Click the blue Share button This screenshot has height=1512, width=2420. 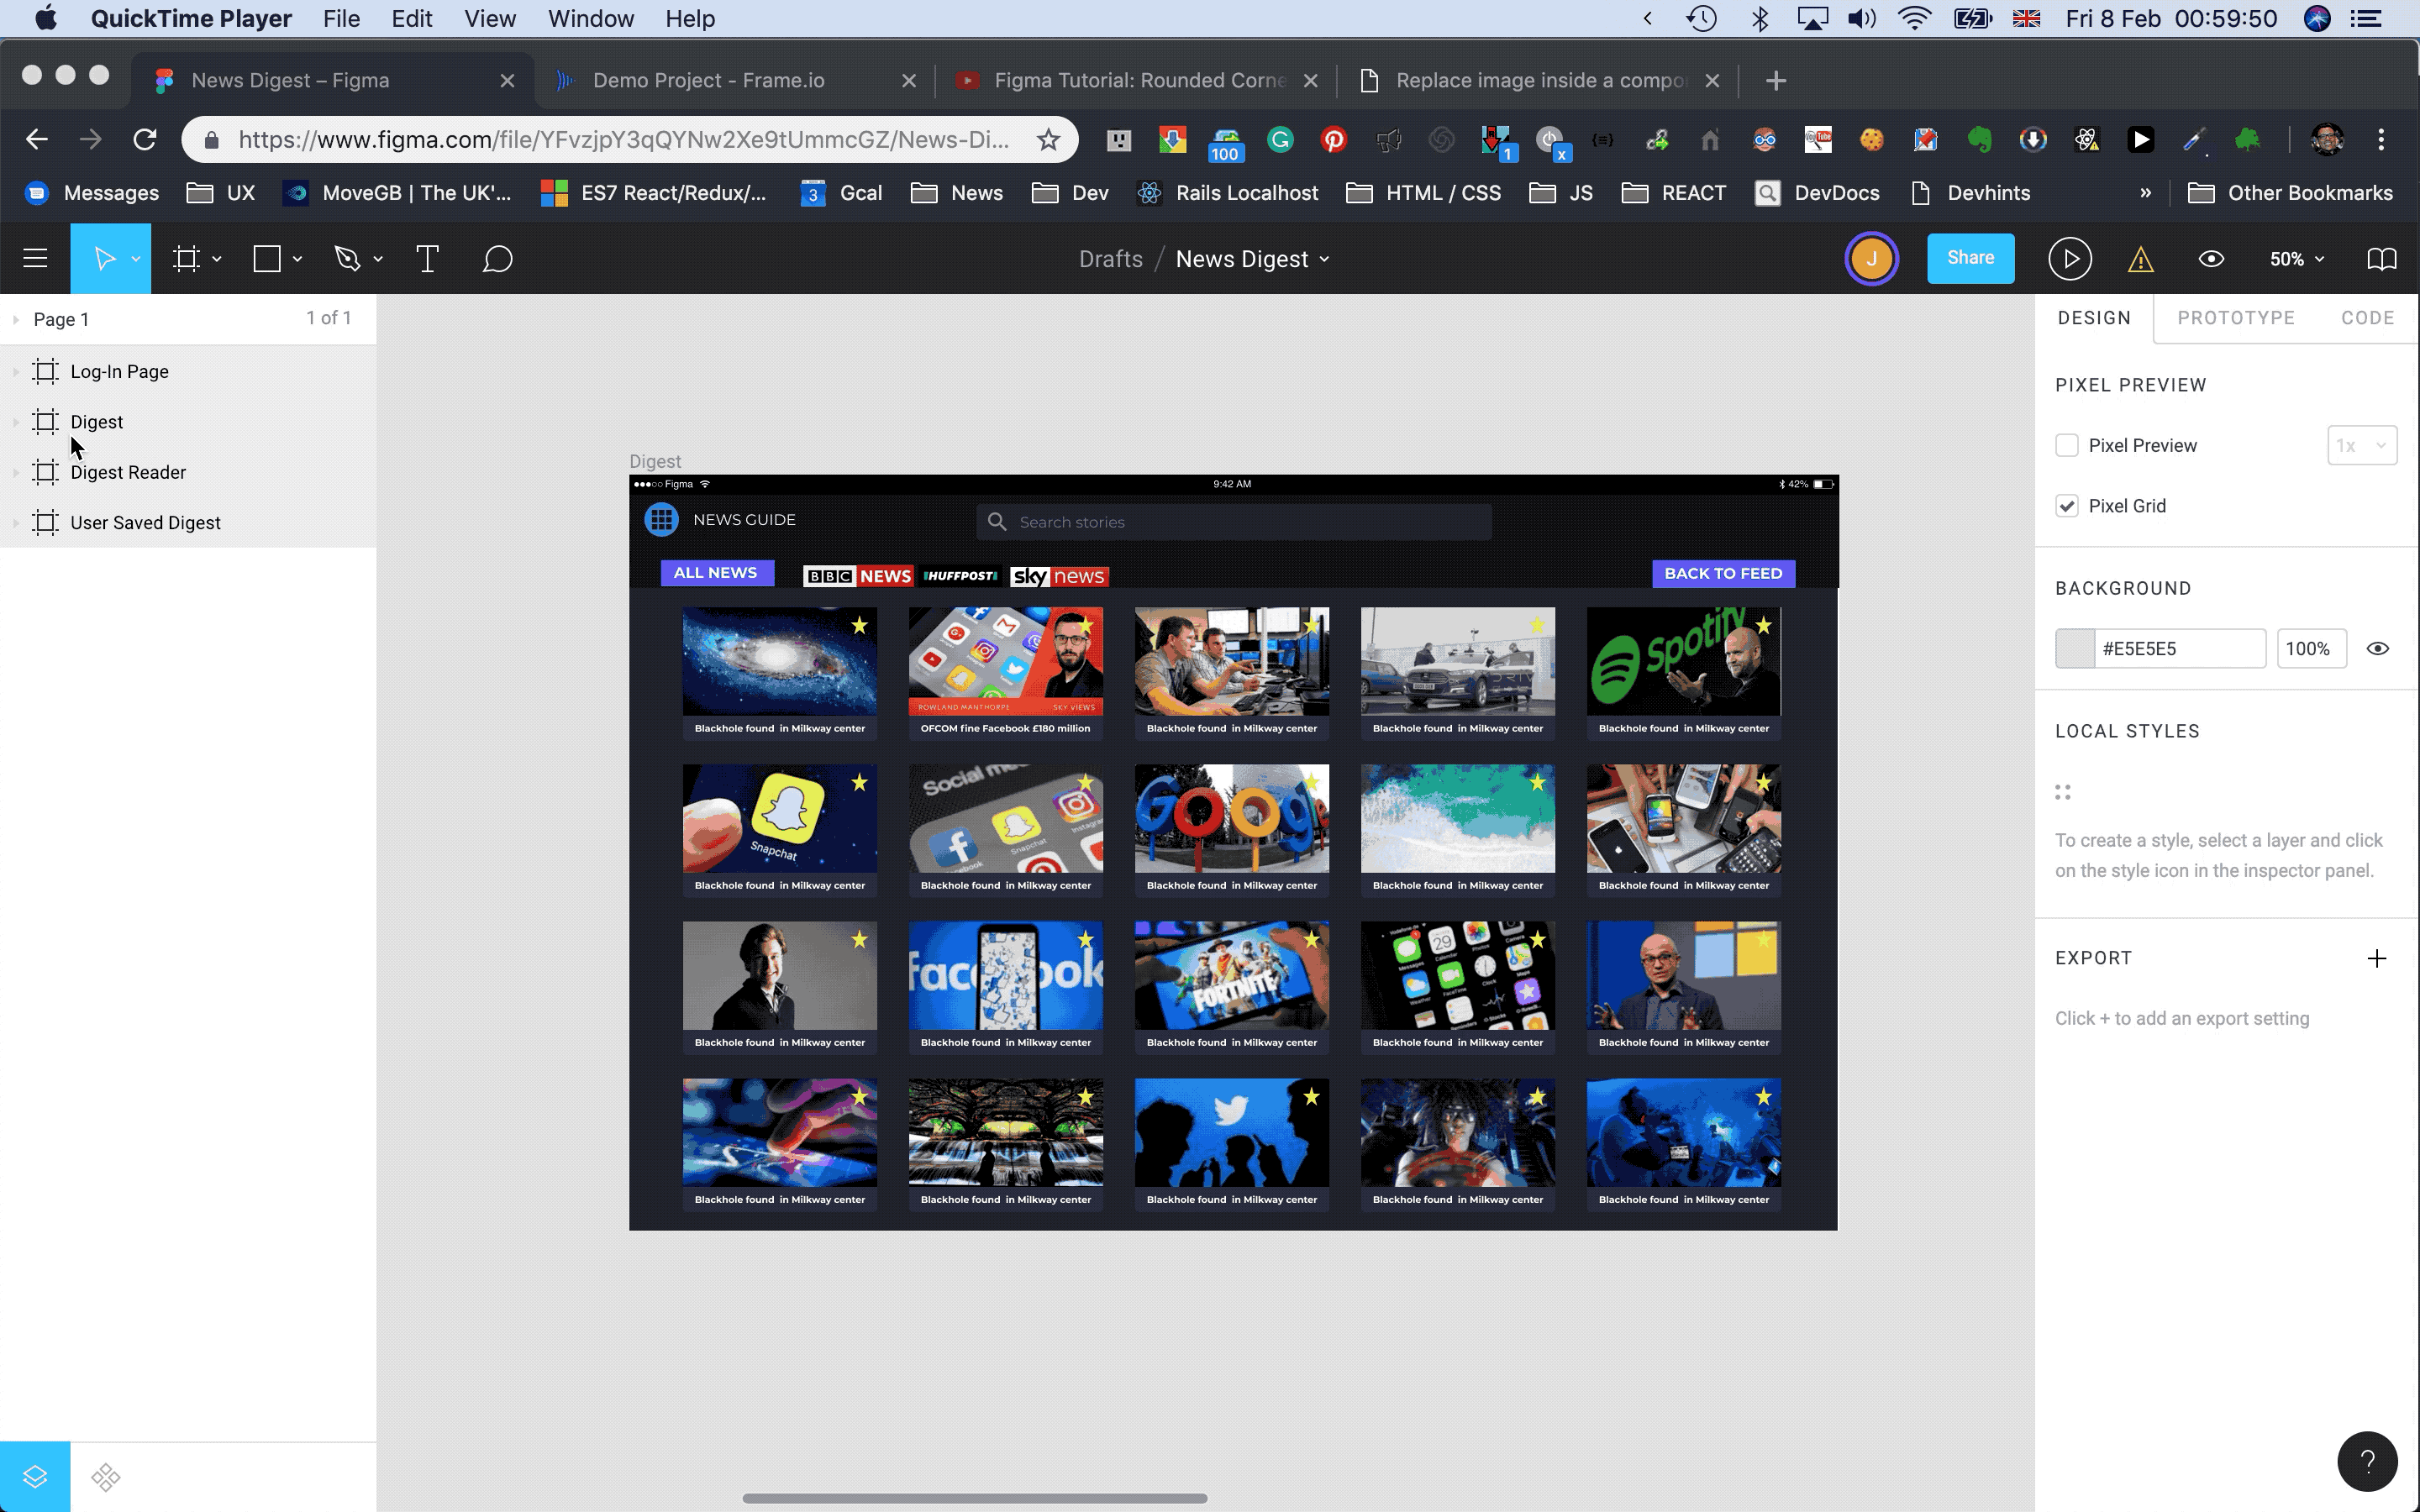[x=1970, y=259]
